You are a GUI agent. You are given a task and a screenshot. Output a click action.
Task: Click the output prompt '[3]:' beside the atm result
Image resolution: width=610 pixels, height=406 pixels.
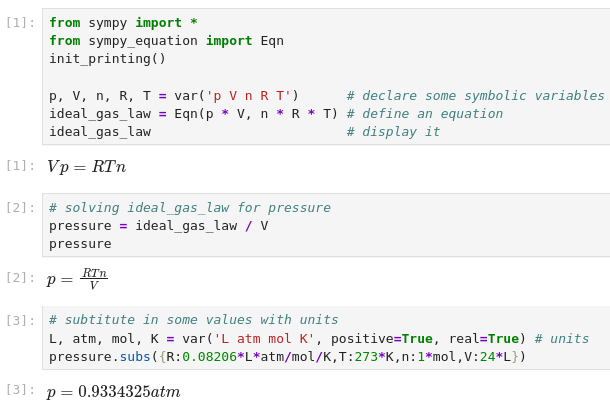coord(20,390)
